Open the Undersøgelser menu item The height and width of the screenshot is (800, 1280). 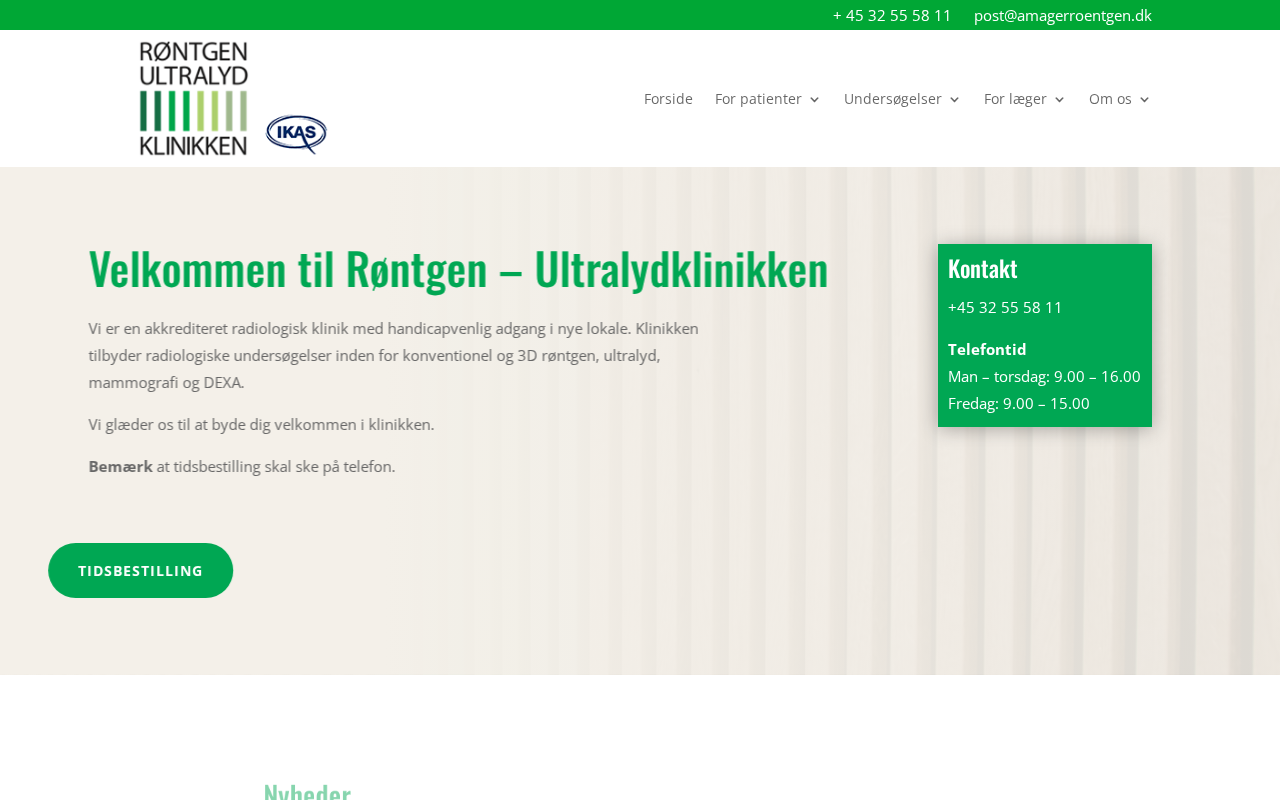pos(892,99)
